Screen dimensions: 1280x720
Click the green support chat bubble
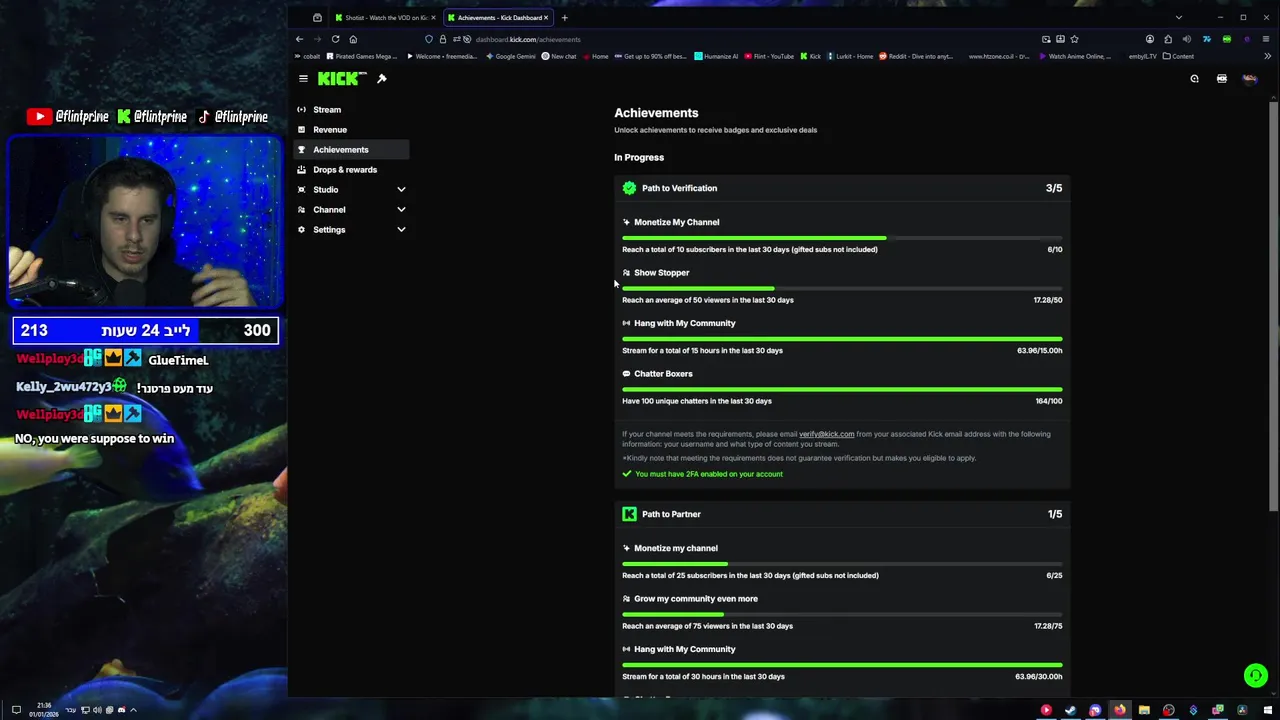pyautogui.click(x=1256, y=676)
